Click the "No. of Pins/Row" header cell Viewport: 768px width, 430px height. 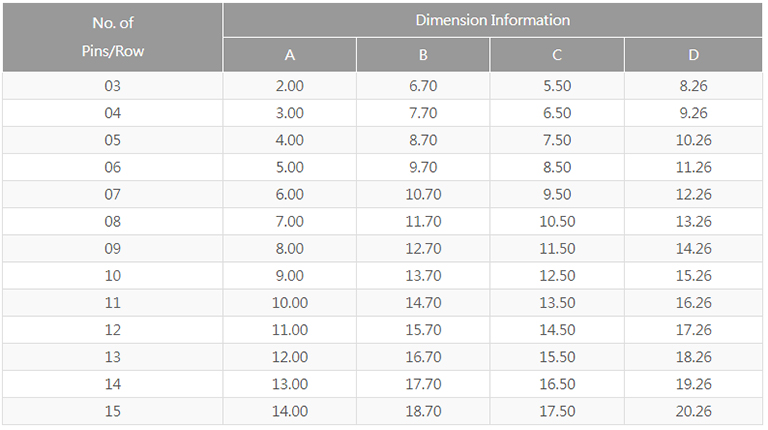112,37
